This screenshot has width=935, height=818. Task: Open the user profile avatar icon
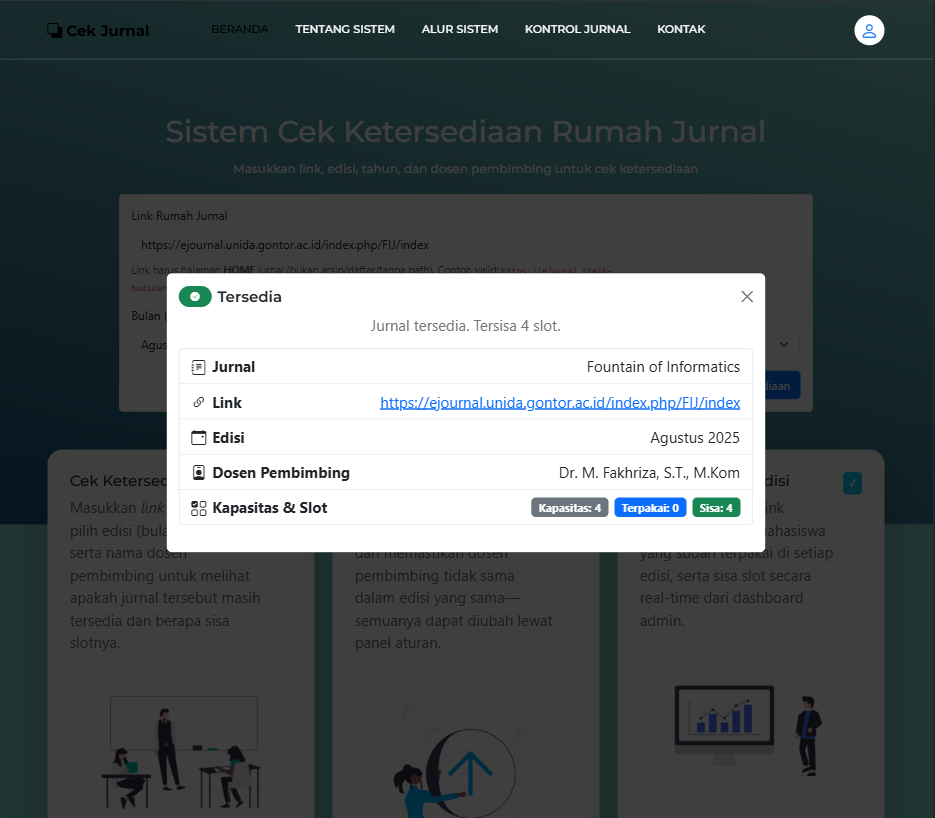[x=869, y=30]
